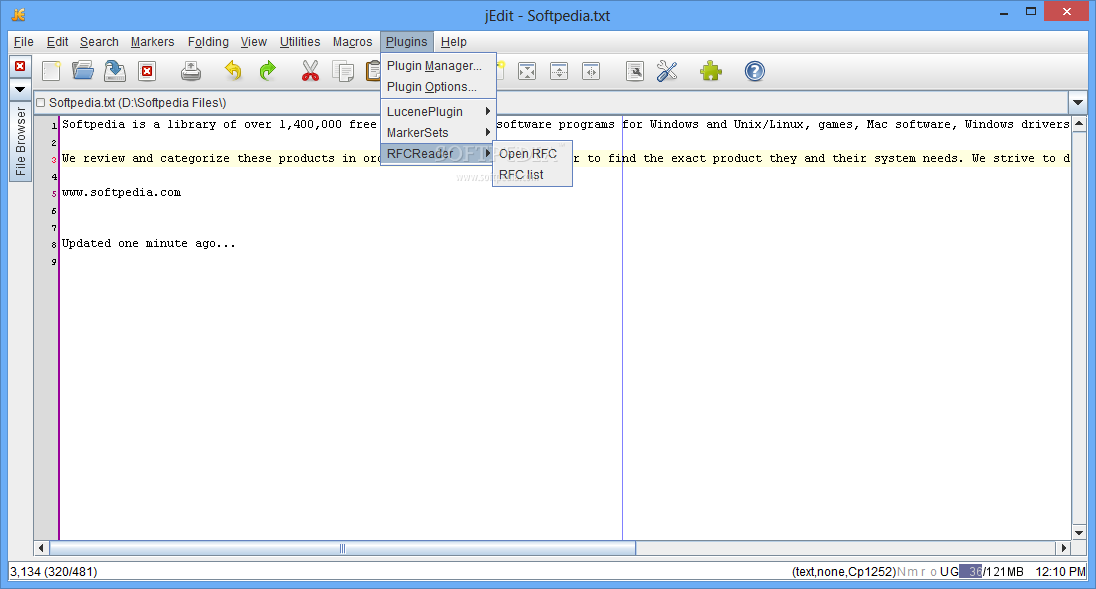Click vertical scrollbar down arrow

pos(1079,533)
